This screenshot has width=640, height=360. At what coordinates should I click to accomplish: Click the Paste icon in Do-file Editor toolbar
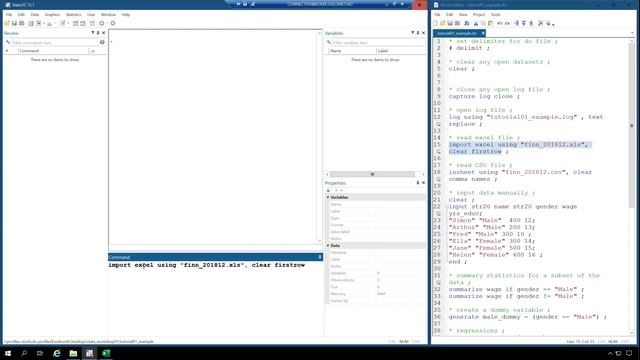pyautogui.click(x=491, y=23)
